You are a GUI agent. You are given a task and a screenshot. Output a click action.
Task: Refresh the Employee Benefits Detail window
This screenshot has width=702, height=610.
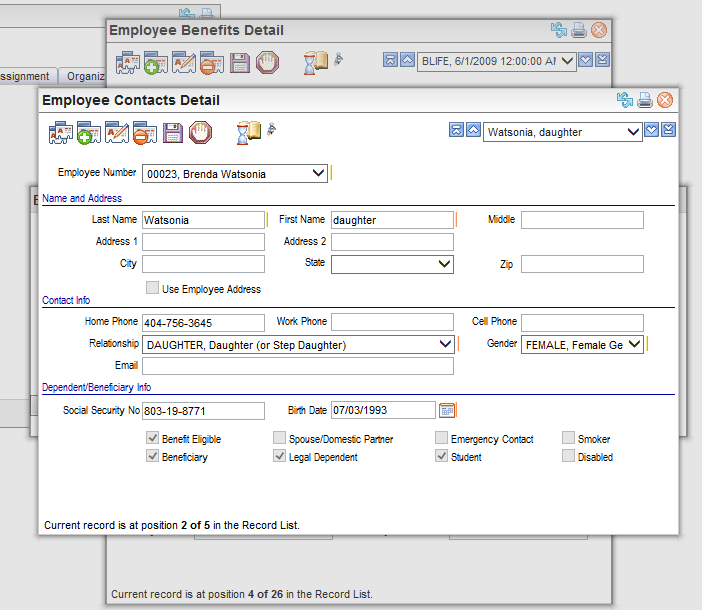pos(559,30)
